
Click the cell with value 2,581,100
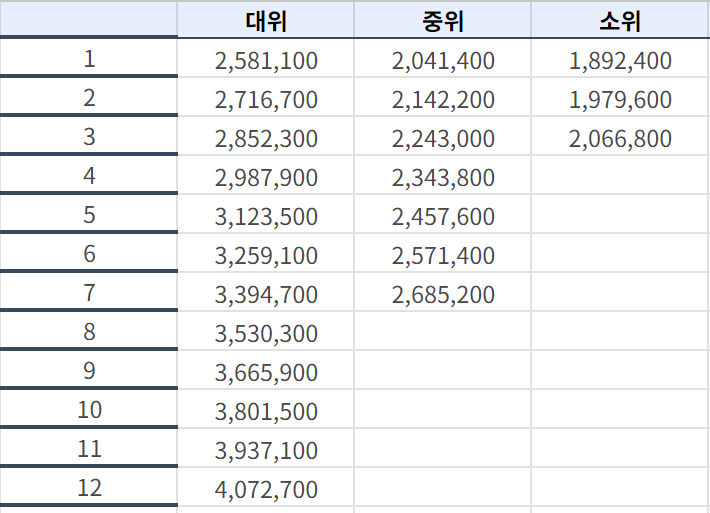click(x=266, y=58)
